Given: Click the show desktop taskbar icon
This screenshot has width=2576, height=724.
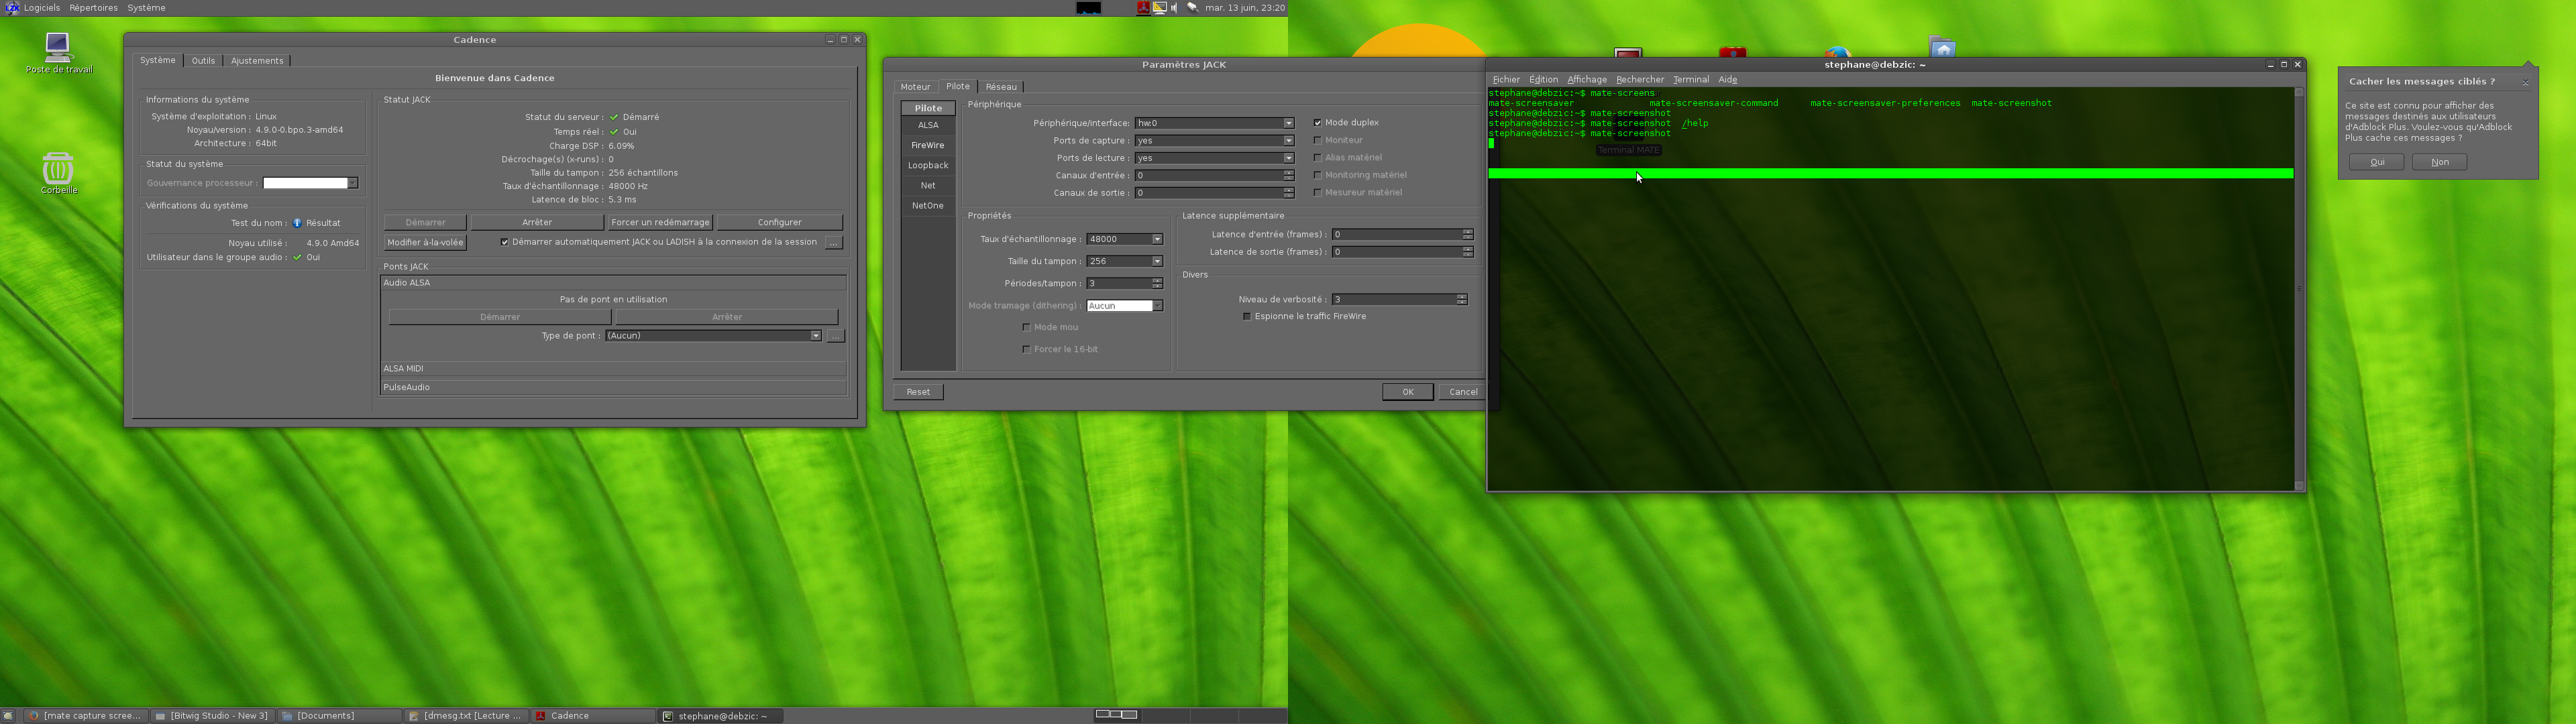Looking at the screenshot, I should pyautogui.click(x=8, y=716).
